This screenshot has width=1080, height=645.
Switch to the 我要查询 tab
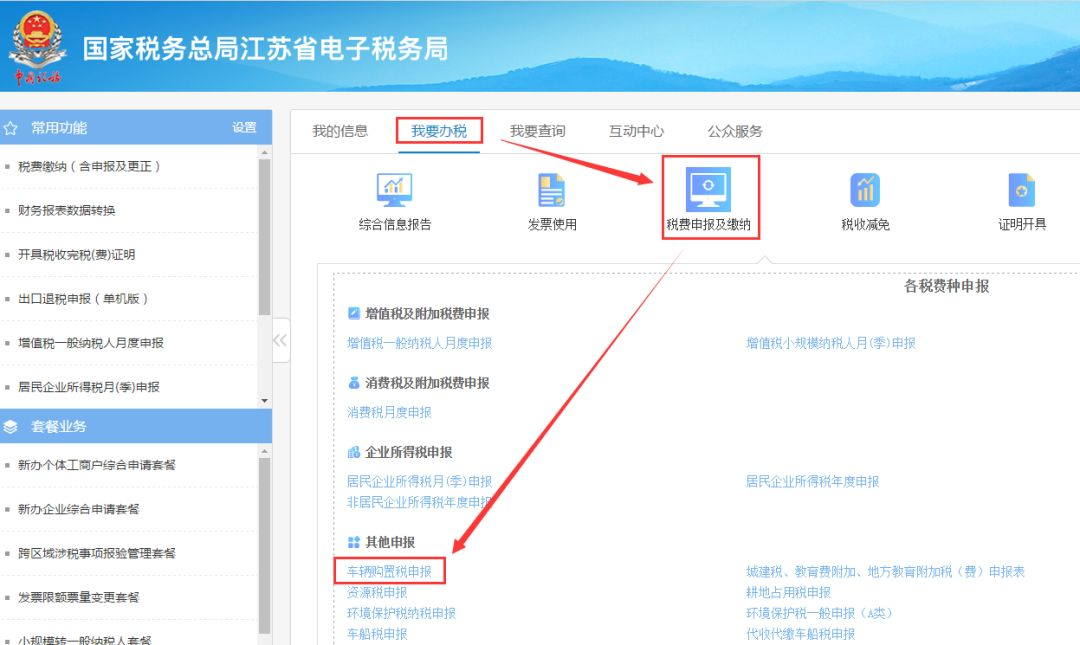click(537, 131)
